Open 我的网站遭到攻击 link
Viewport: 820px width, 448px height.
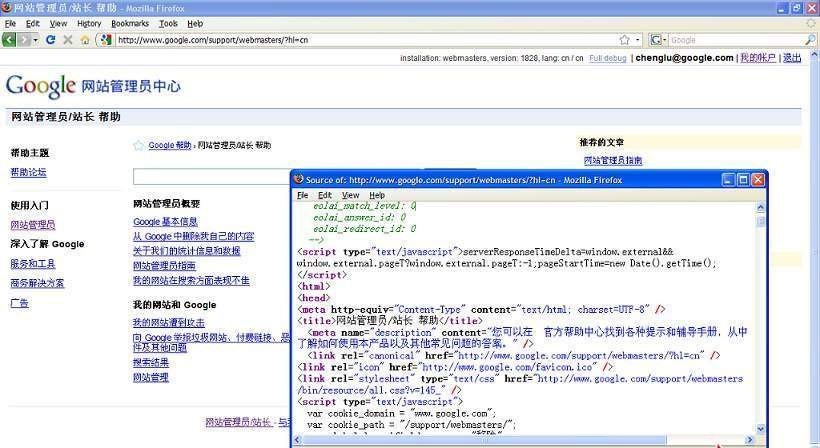[168, 323]
